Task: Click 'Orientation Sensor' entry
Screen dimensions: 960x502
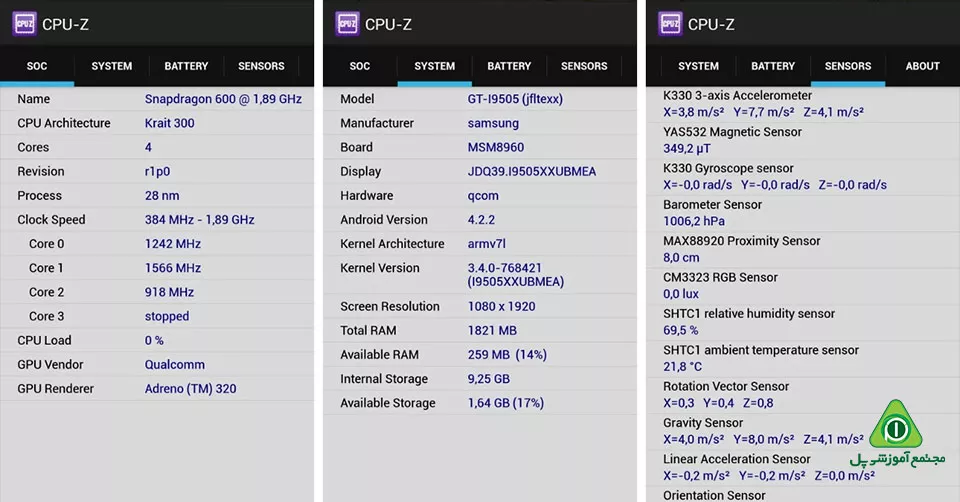Action: click(714, 495)
